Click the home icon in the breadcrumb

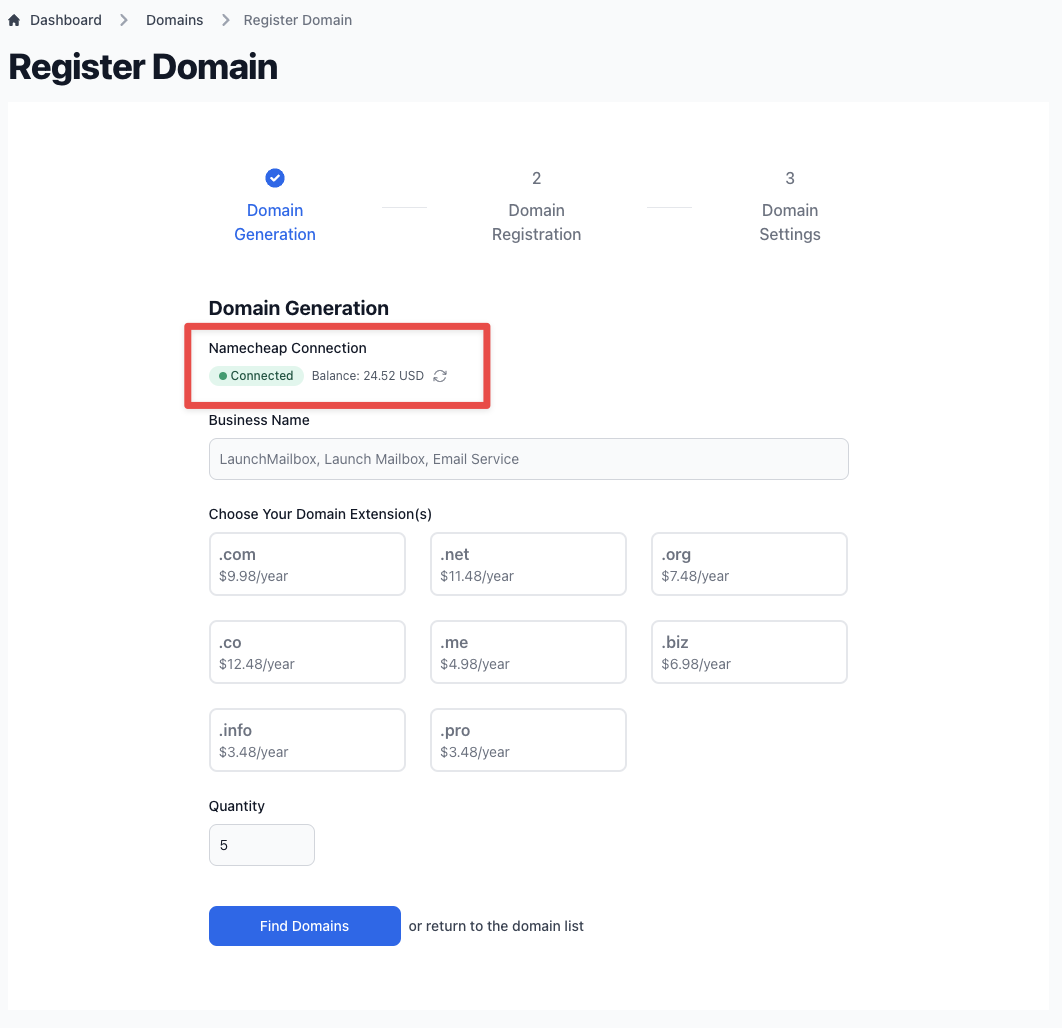pos(14,19)
